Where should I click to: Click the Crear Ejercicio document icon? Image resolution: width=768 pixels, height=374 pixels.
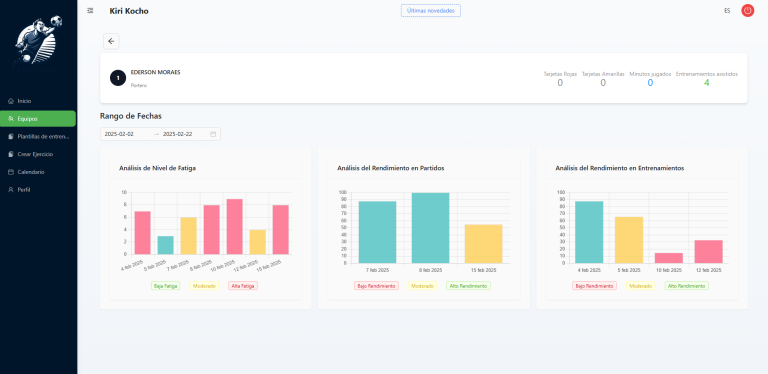(x=11, y=154)
